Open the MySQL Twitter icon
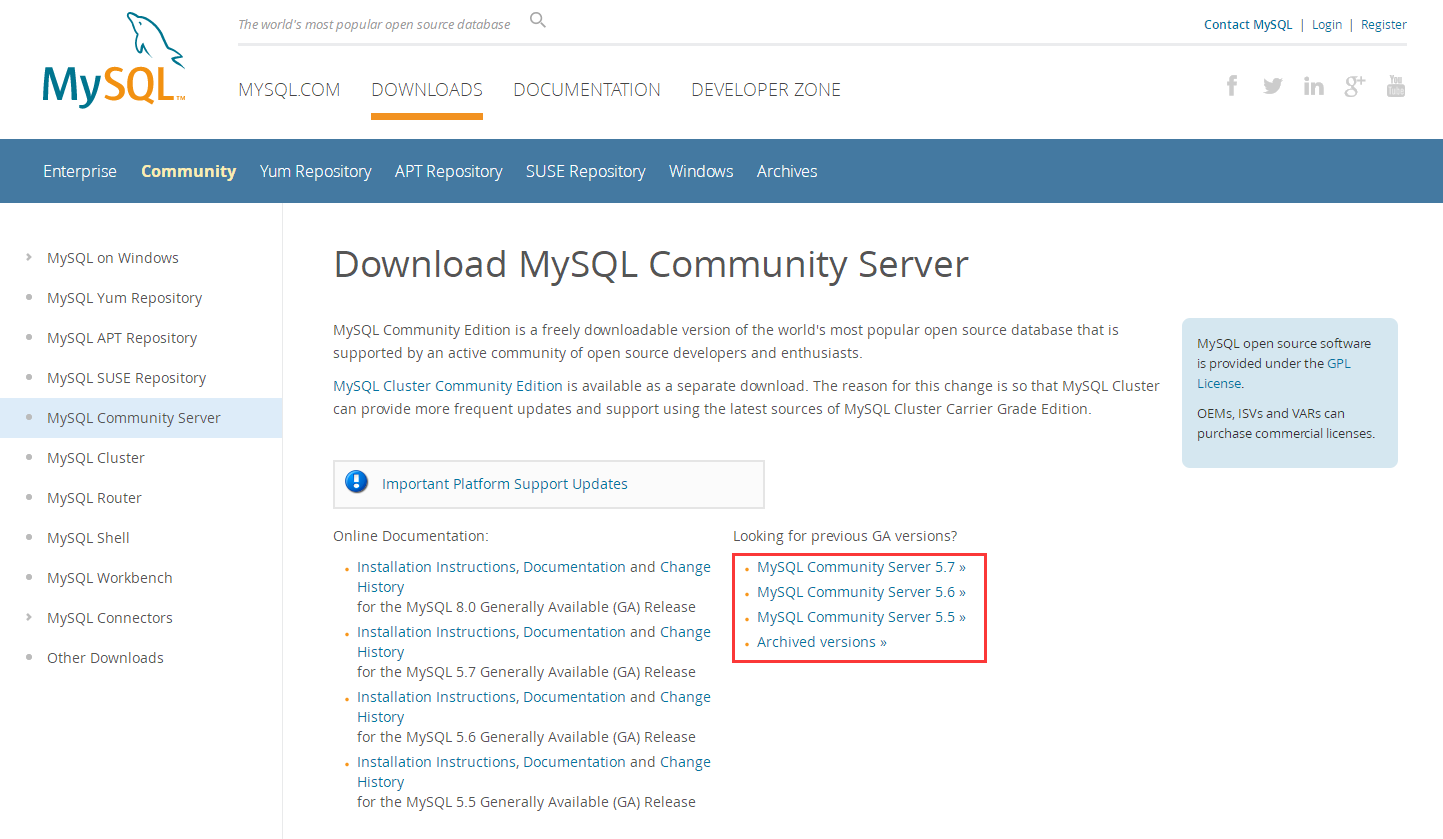This screenshot has height=839, width=1443. (1272, 86)
